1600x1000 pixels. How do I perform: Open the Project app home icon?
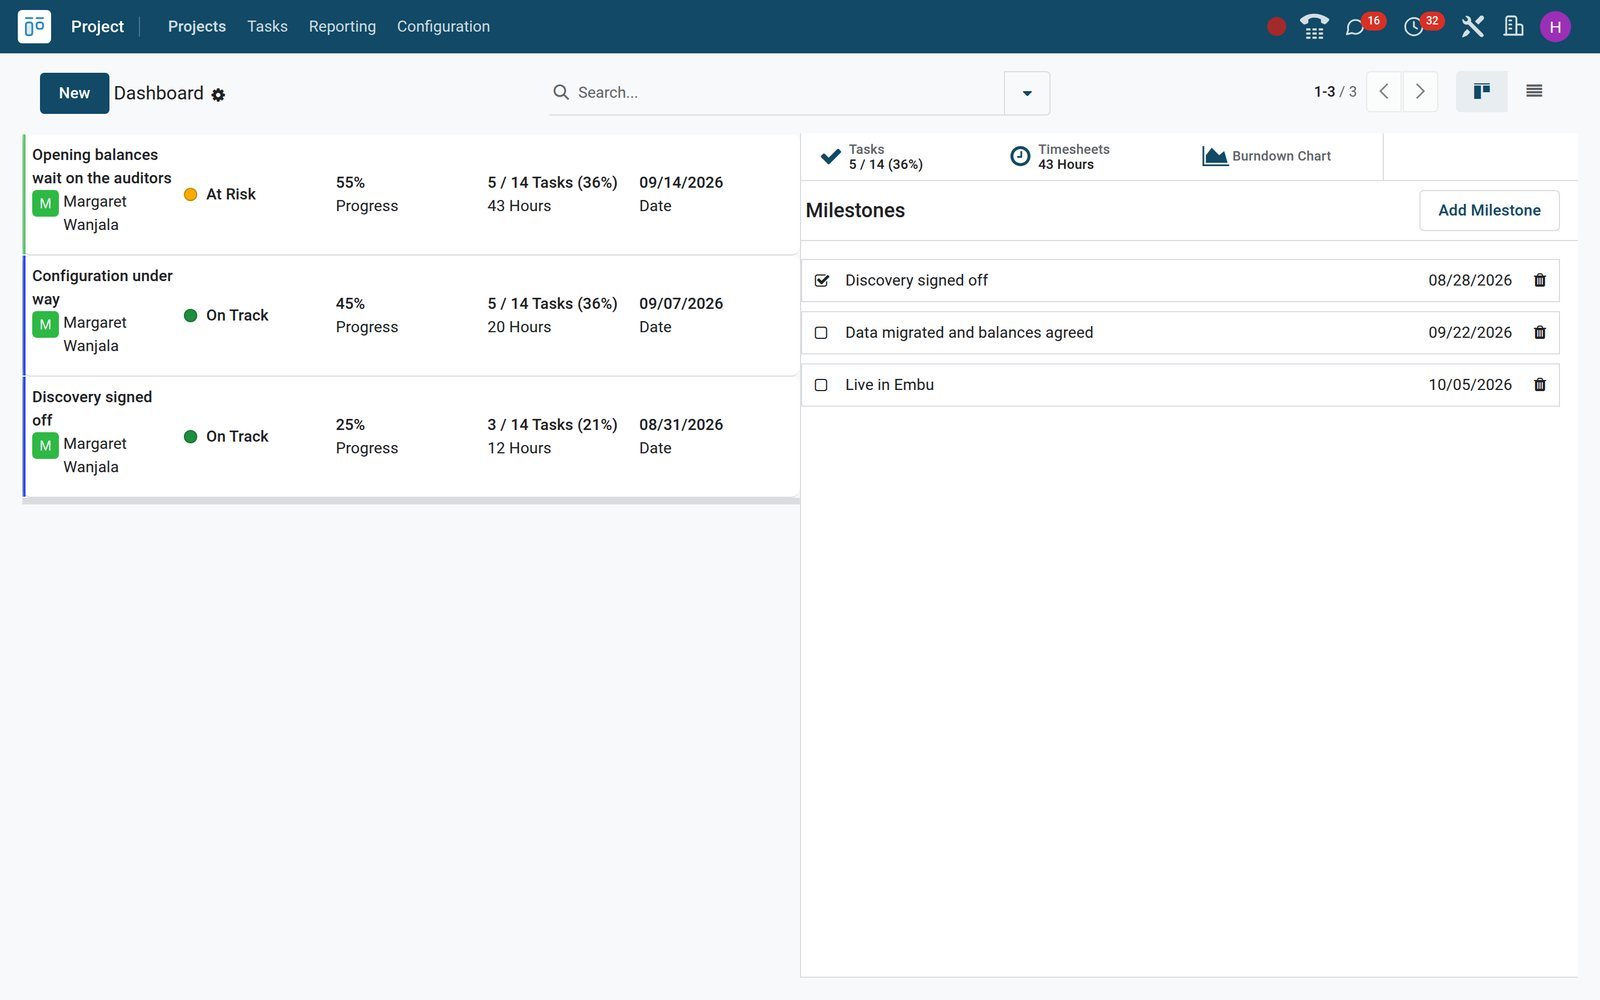pyautogui.click(x=34, y=26)
